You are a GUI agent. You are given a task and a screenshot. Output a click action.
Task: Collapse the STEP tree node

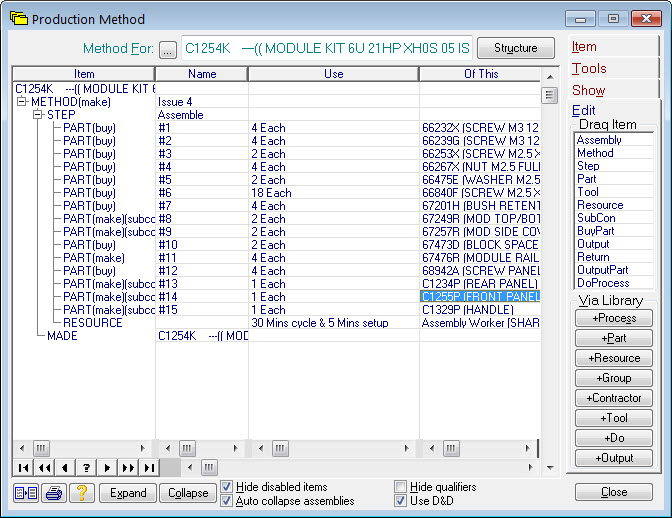pos(38,114)
